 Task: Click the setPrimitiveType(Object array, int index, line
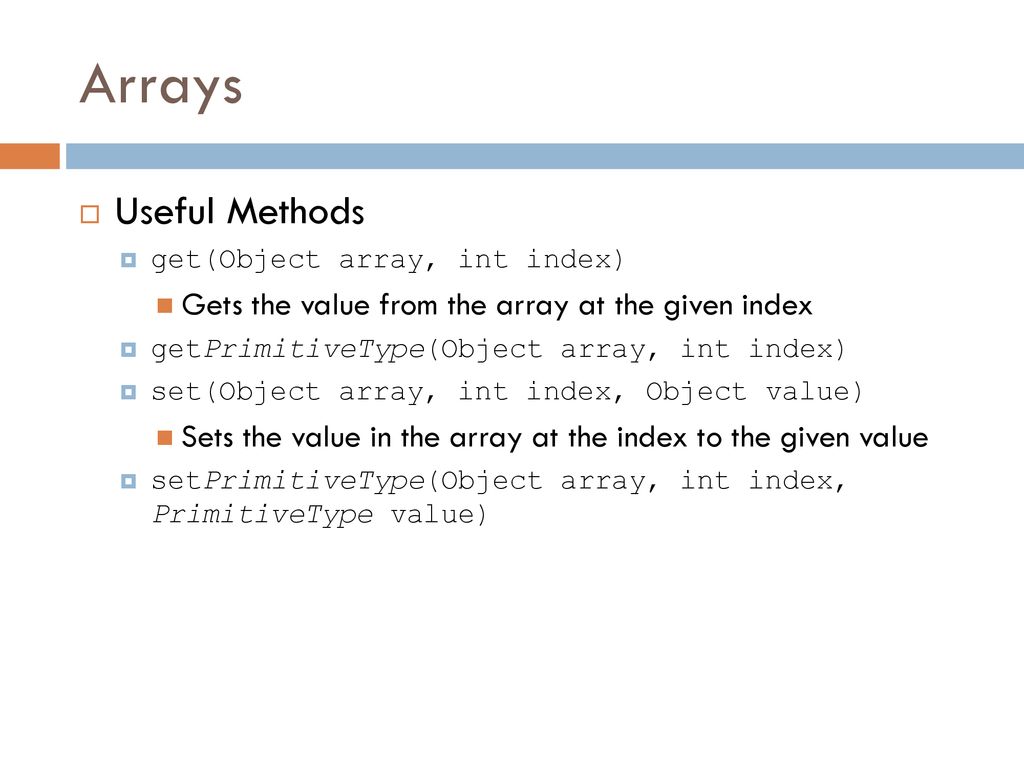499,482
